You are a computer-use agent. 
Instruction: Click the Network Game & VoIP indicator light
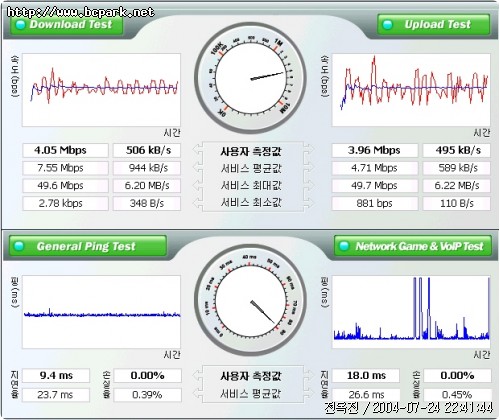(x=344, y=246)
